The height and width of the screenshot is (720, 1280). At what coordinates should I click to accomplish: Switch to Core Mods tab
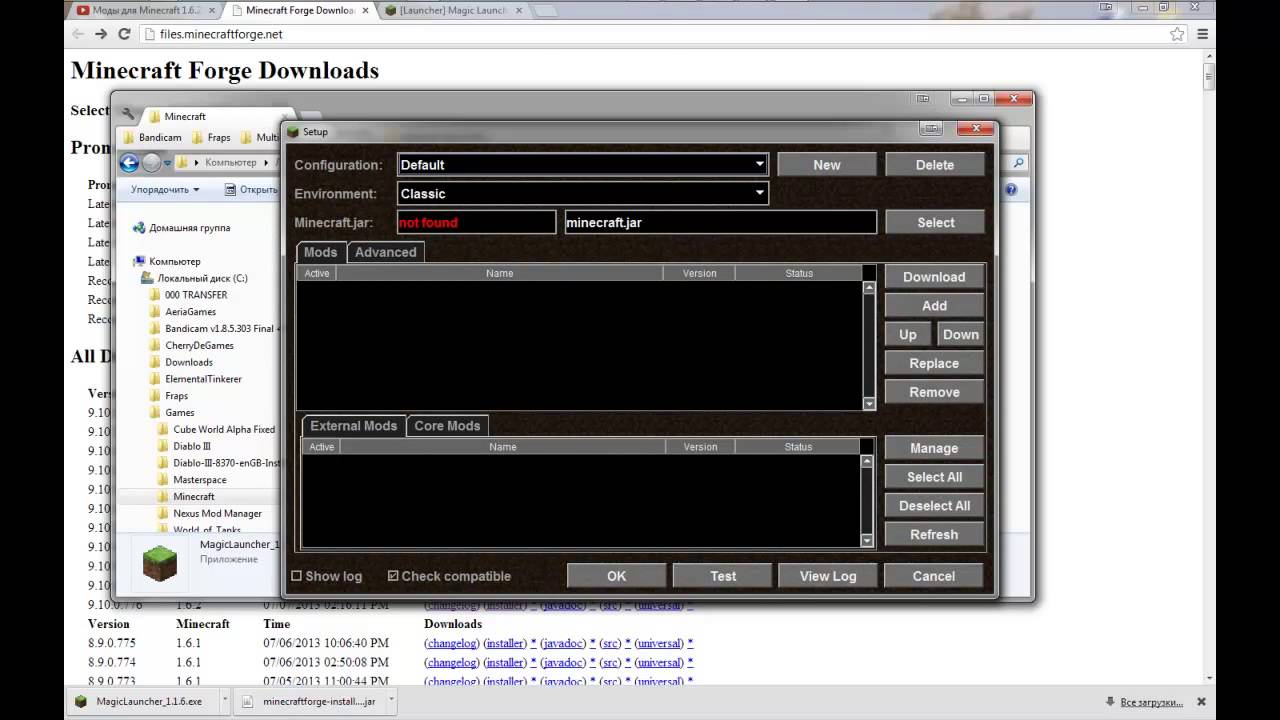tap(447, 426)
